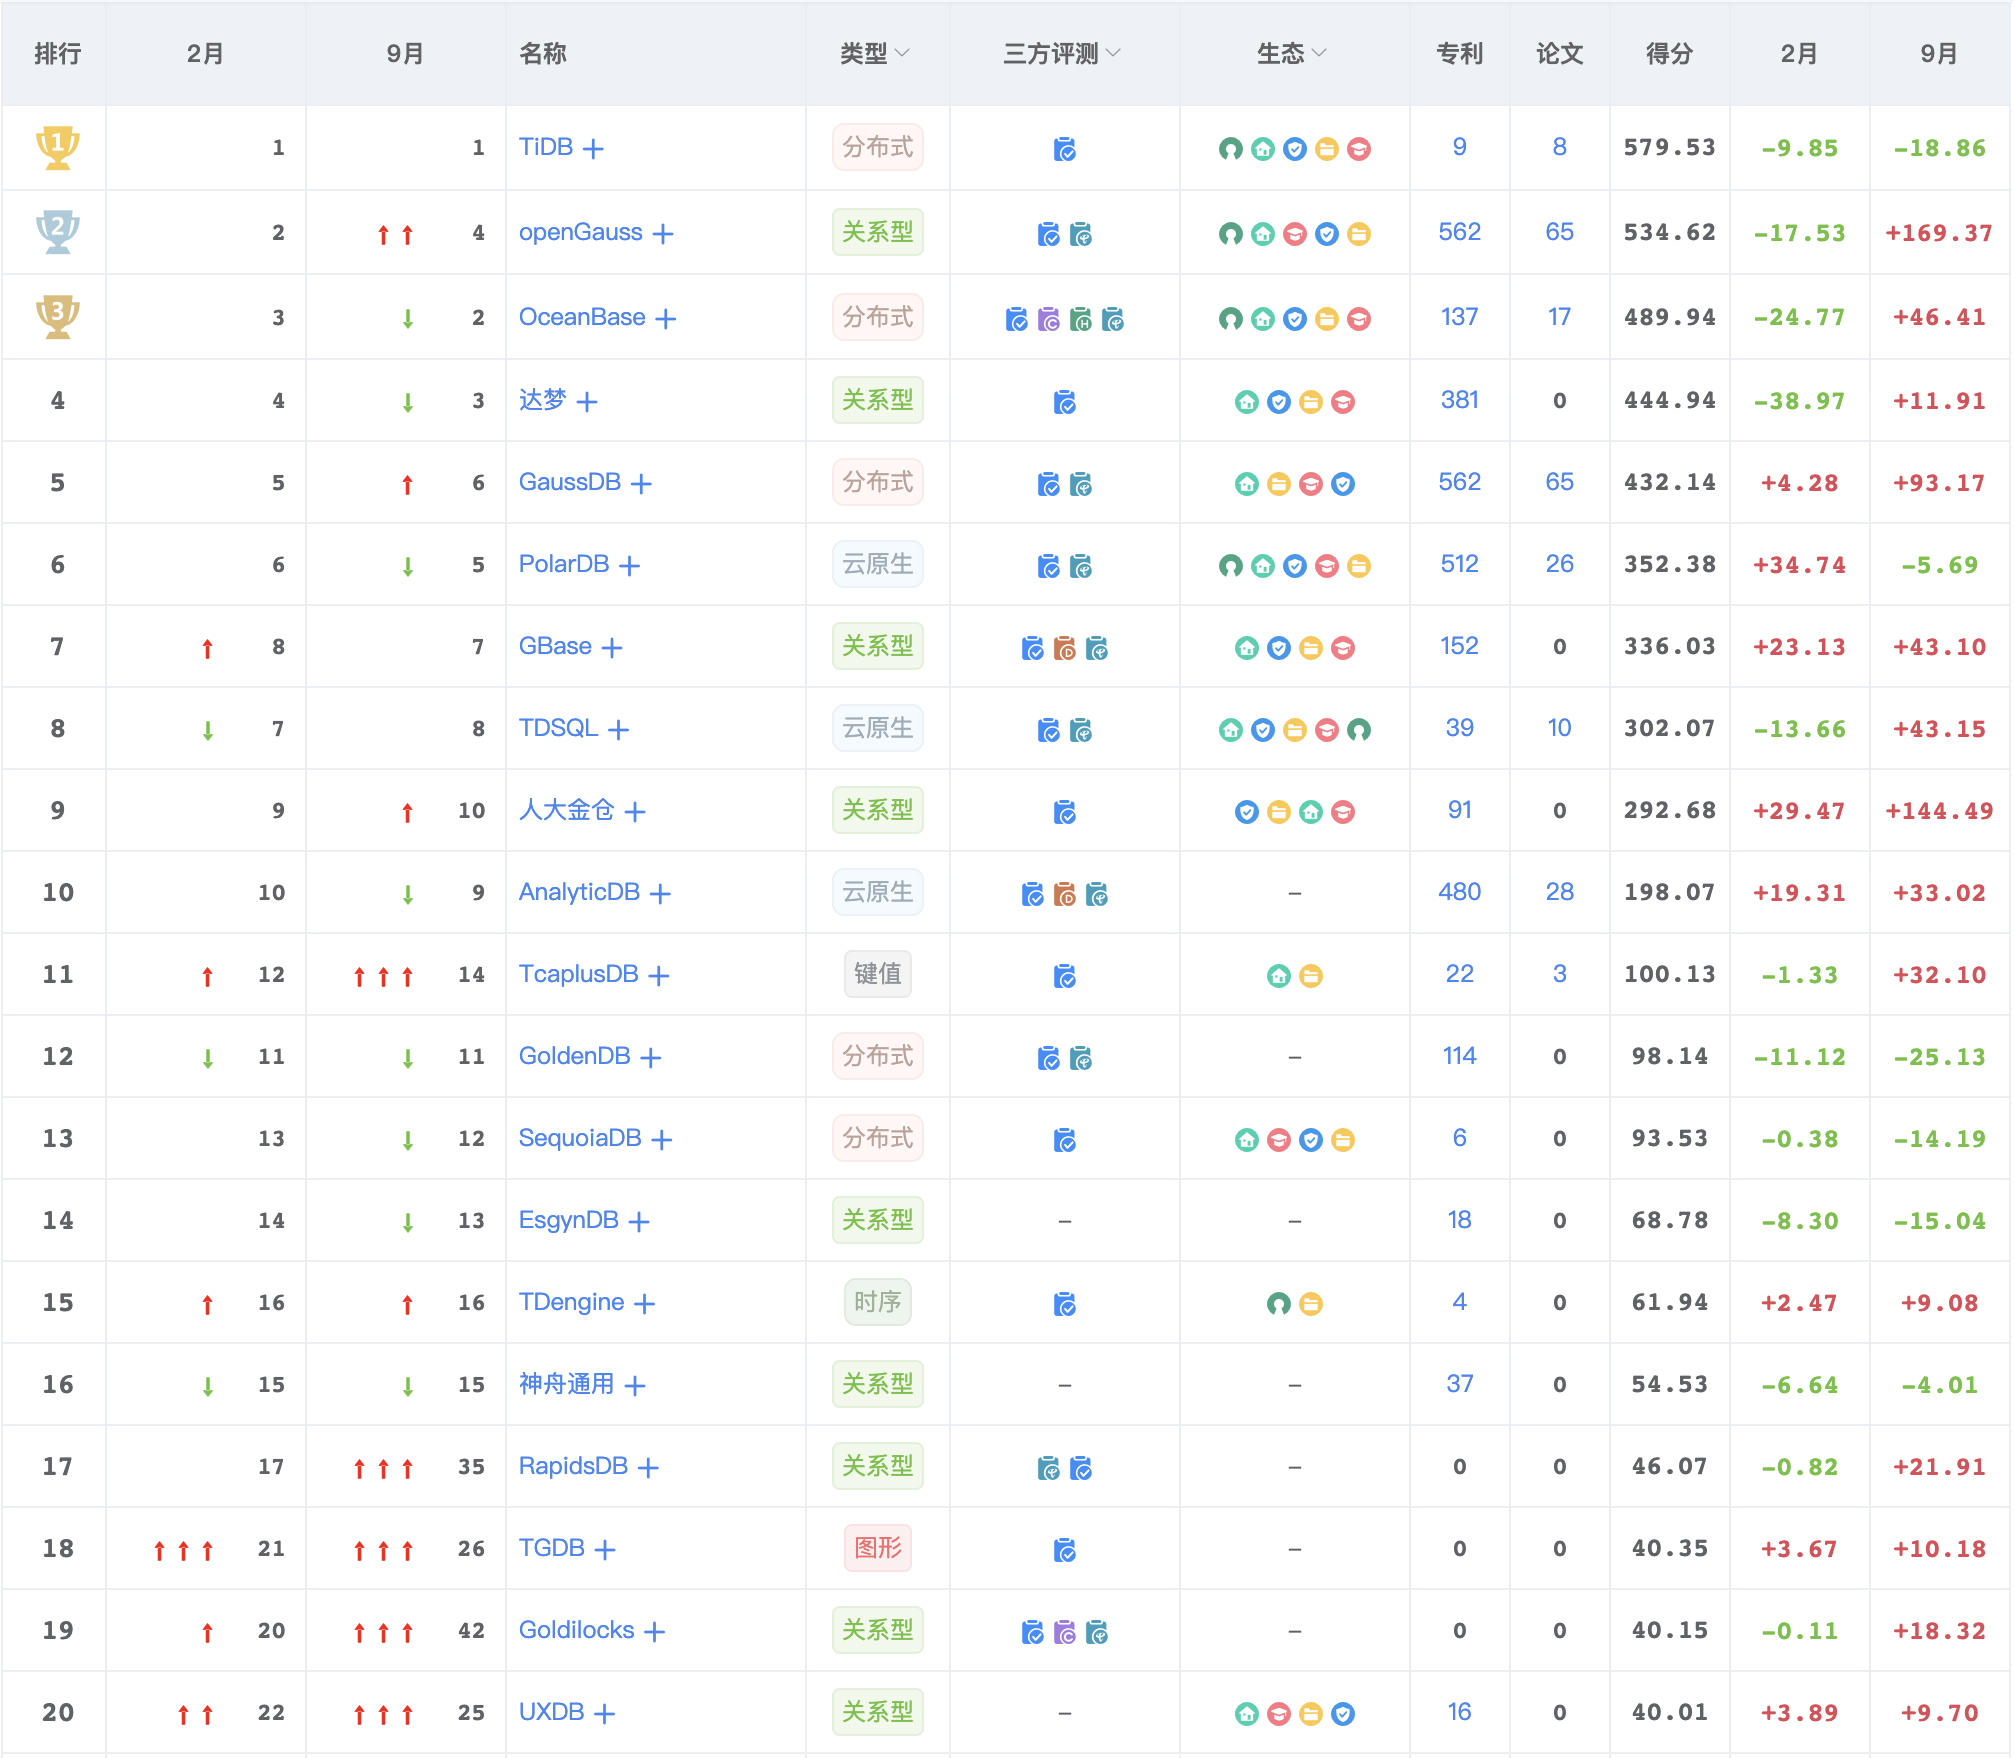Open the openGauss database link

click(x=581, y=232)
